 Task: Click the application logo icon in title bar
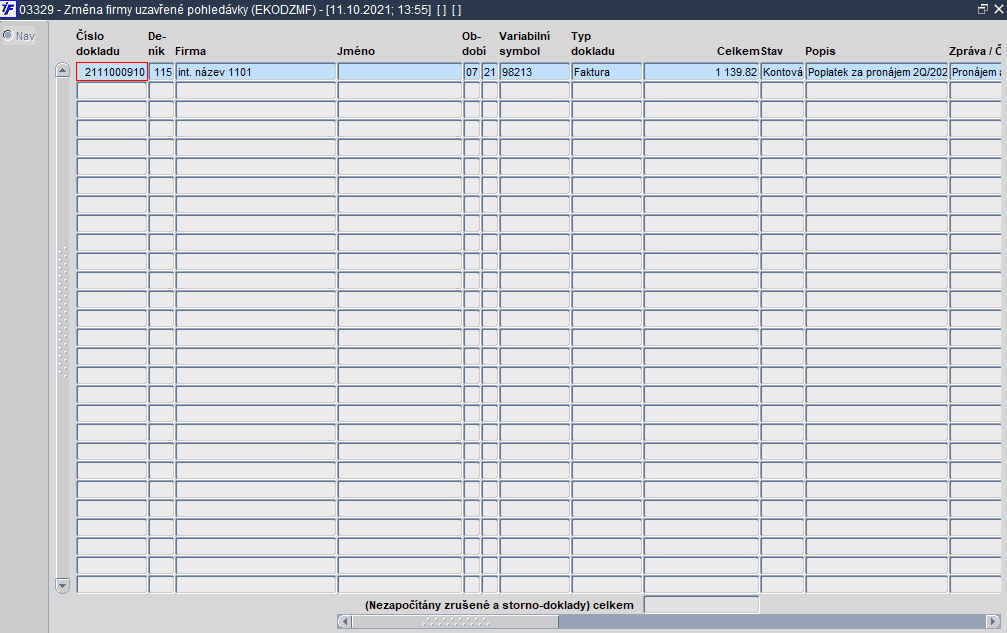coord(8,10)
